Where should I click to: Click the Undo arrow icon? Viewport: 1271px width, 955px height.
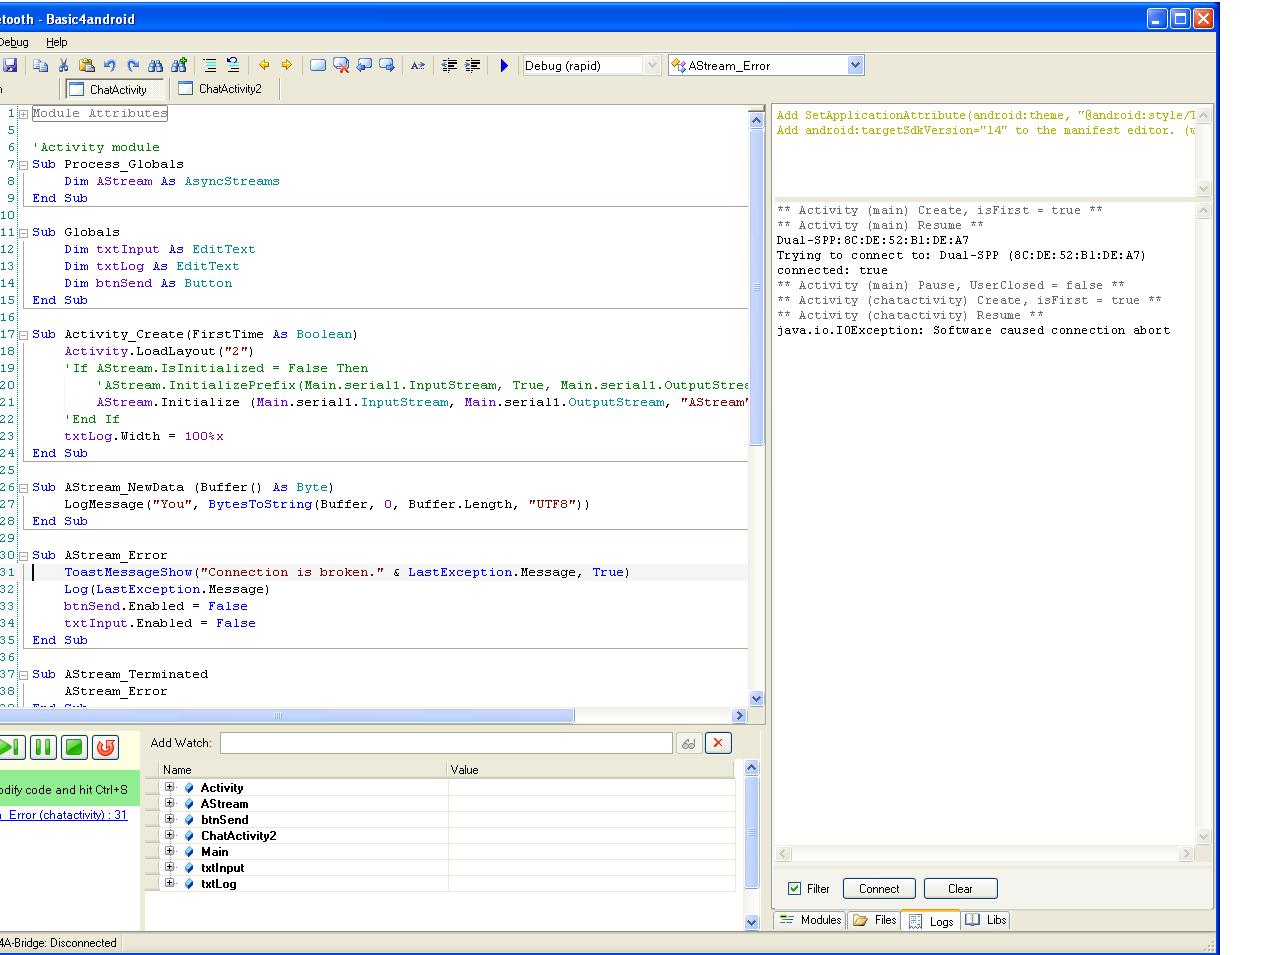point(110,65)
